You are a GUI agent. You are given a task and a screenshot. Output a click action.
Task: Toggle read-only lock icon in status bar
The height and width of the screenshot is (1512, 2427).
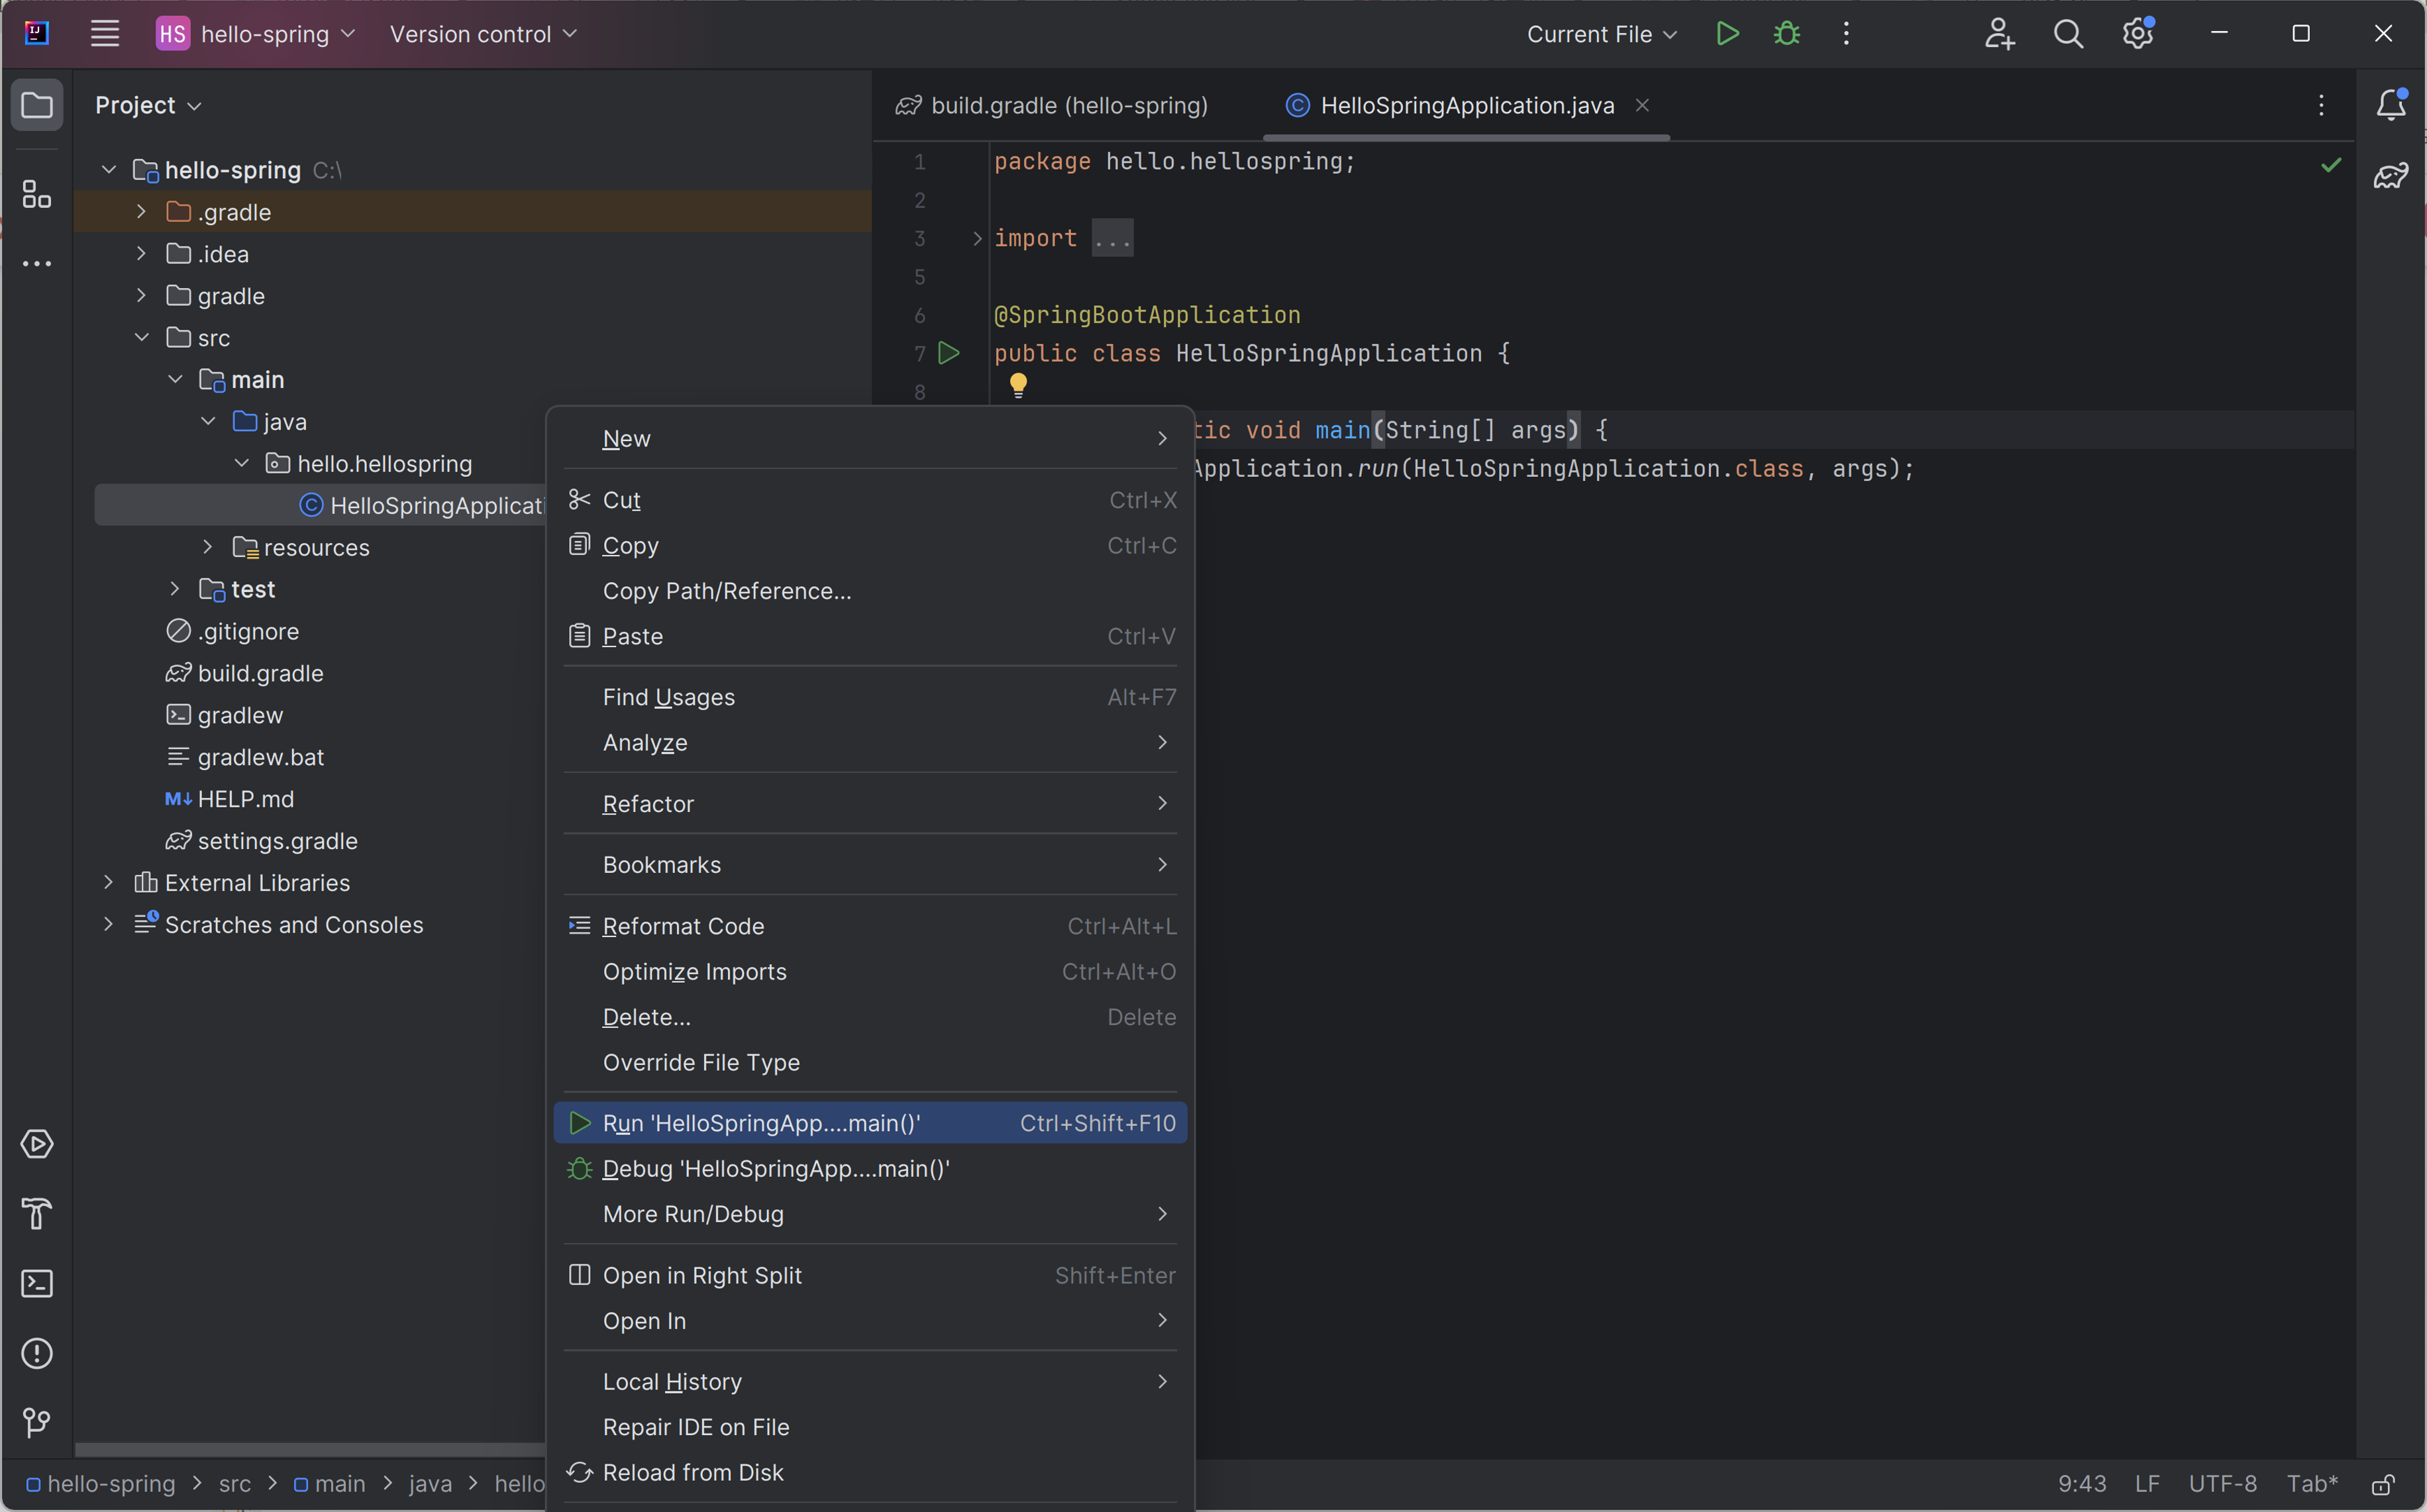2383,1484
